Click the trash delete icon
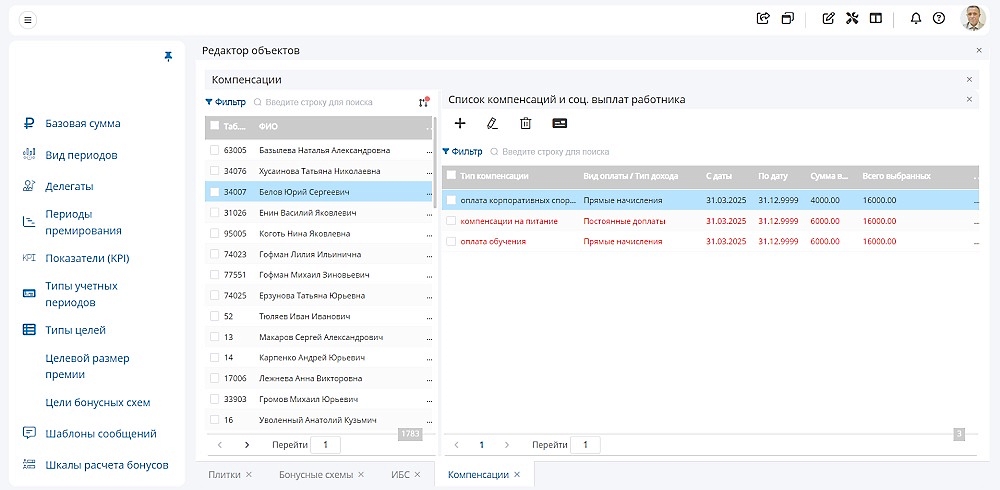Viewport: 1000px width, 490px height. coord(525,123)
